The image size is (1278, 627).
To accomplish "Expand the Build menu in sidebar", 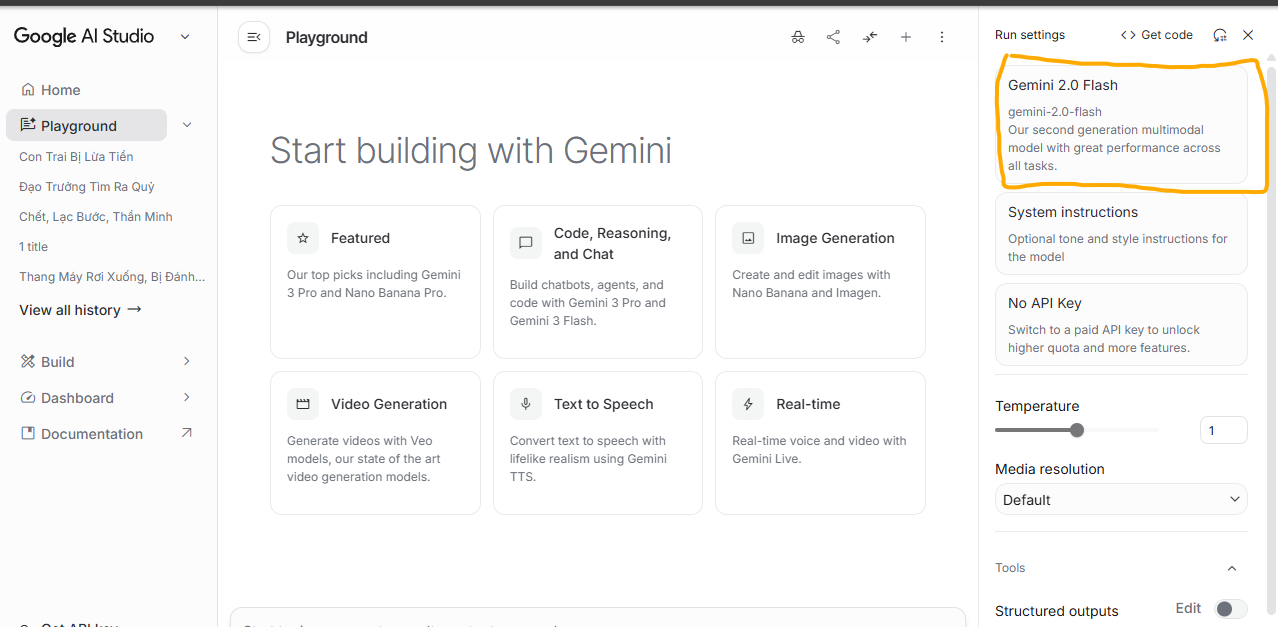I will coord(186,361).
